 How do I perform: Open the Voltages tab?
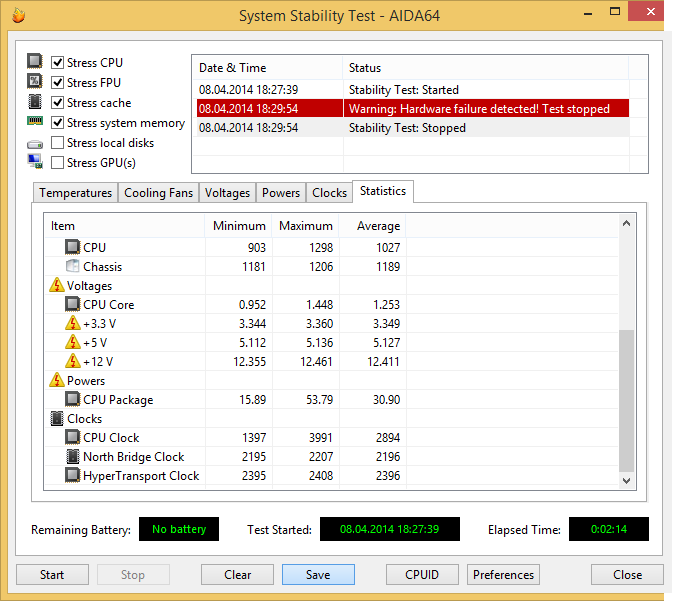[x=227, y=193]
